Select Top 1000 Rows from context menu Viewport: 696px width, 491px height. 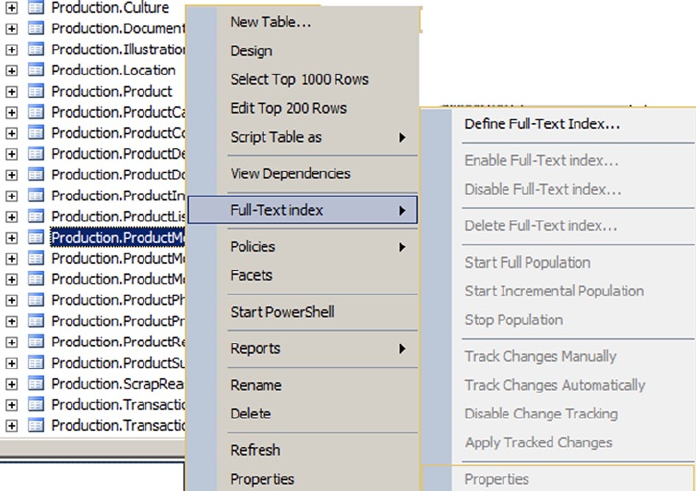click(299, 79)
